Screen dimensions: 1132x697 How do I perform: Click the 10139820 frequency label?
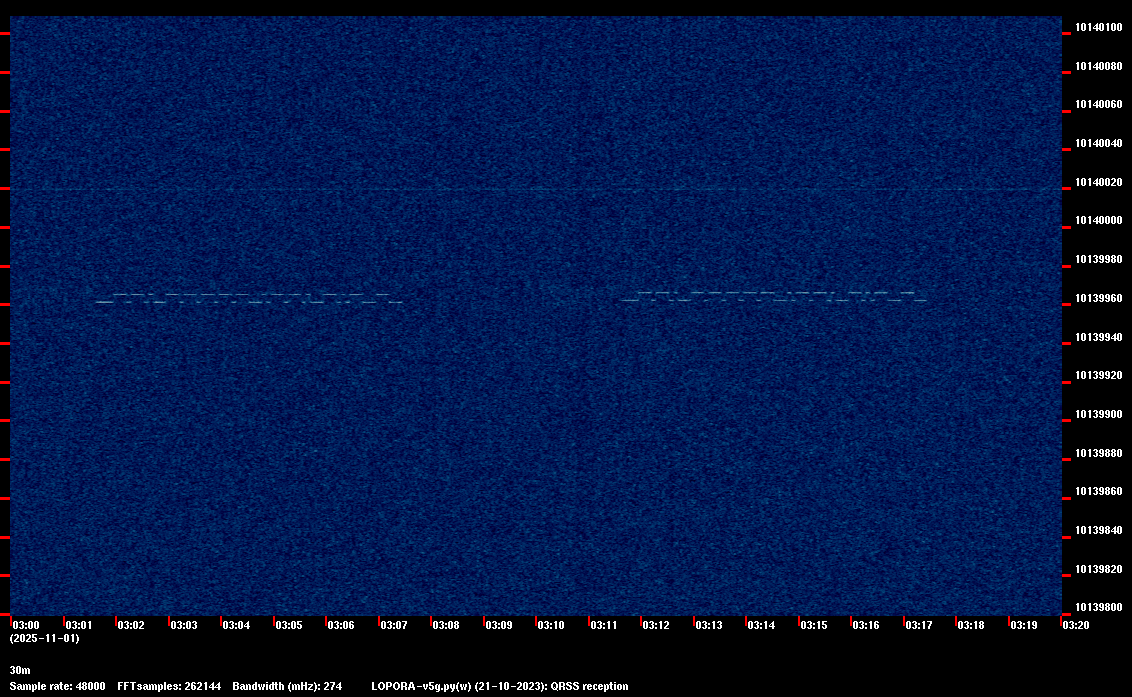(1099, 570)
